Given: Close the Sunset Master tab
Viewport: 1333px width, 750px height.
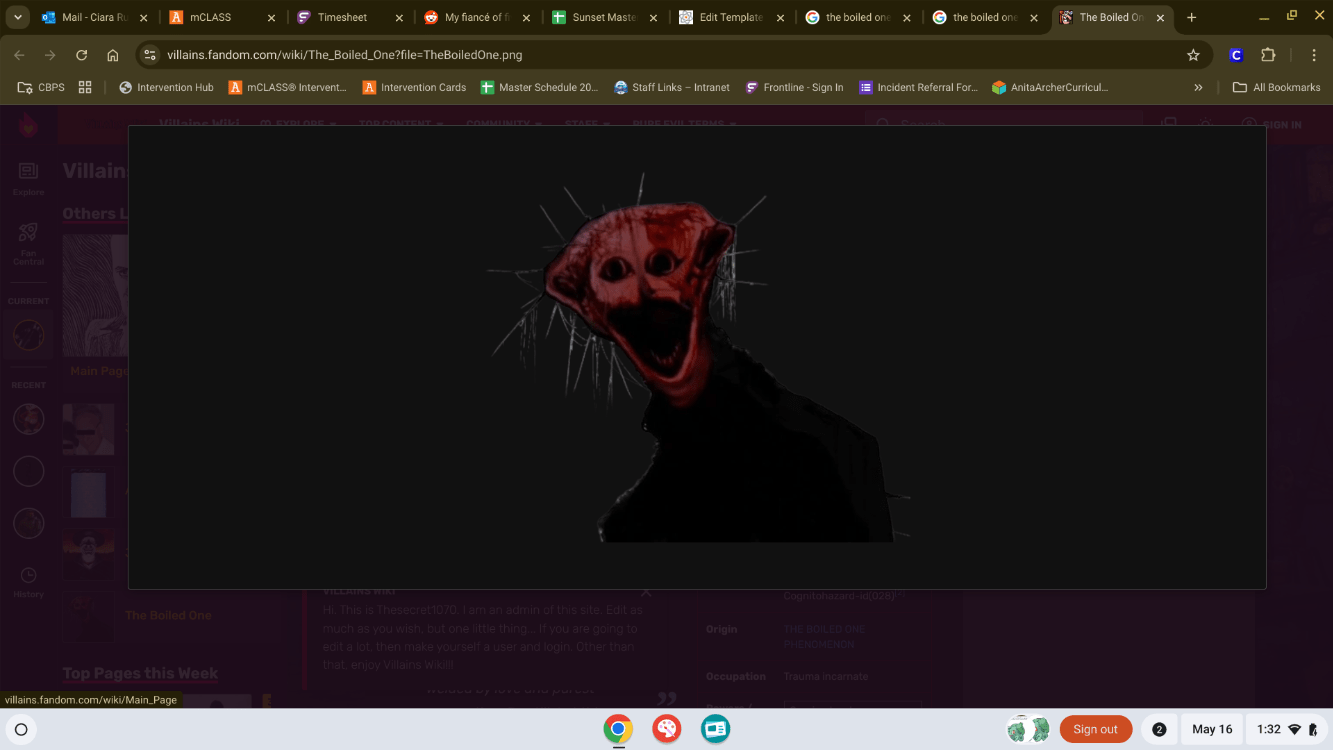Looking at the screenshot, I should [x=652, y=18].
